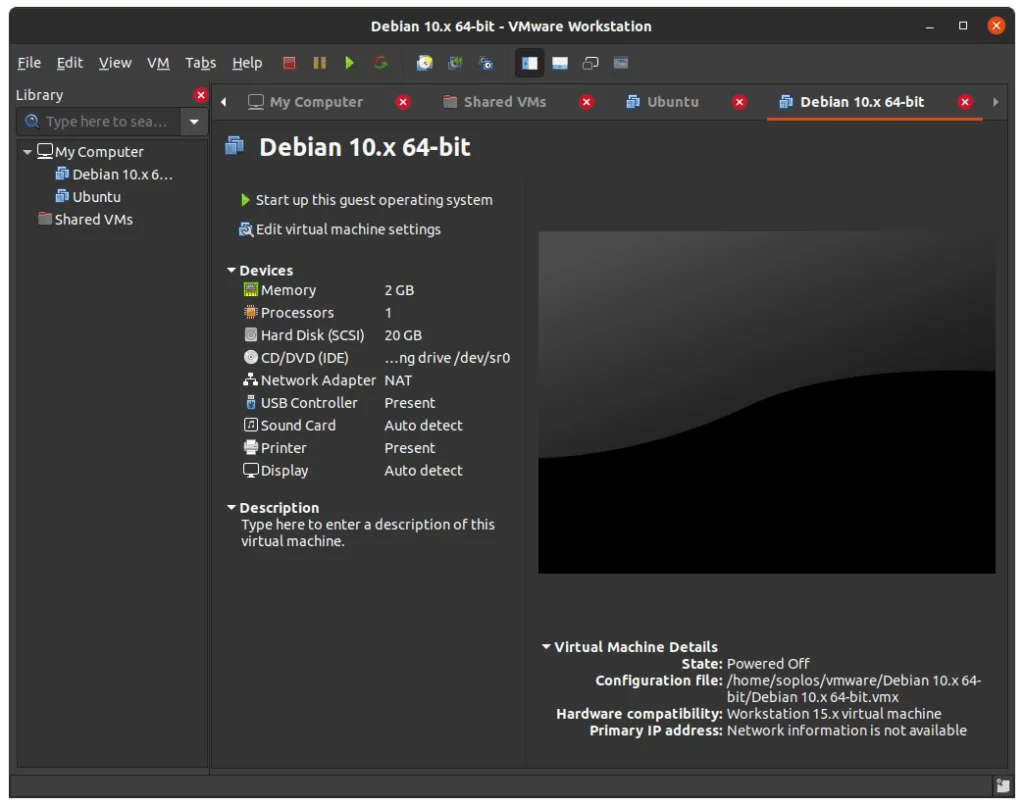
Task: Toggle the library sidebar view icon
Action: pos(529,63)
